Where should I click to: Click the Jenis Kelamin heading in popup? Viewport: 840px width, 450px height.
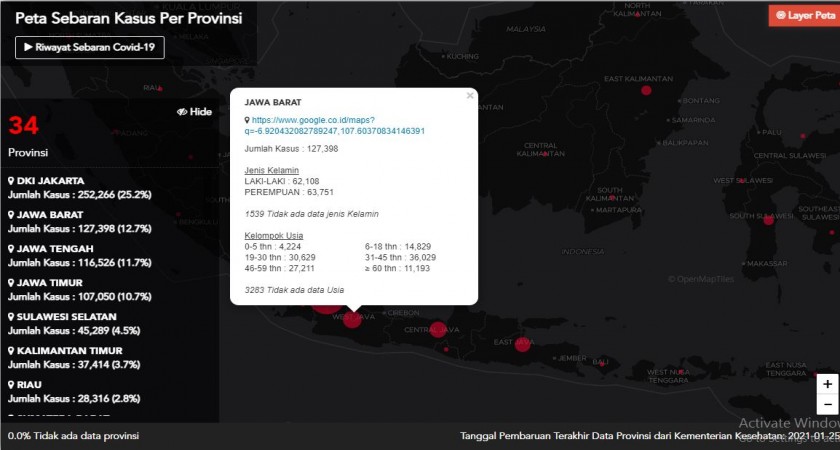(x=272, y=170)
